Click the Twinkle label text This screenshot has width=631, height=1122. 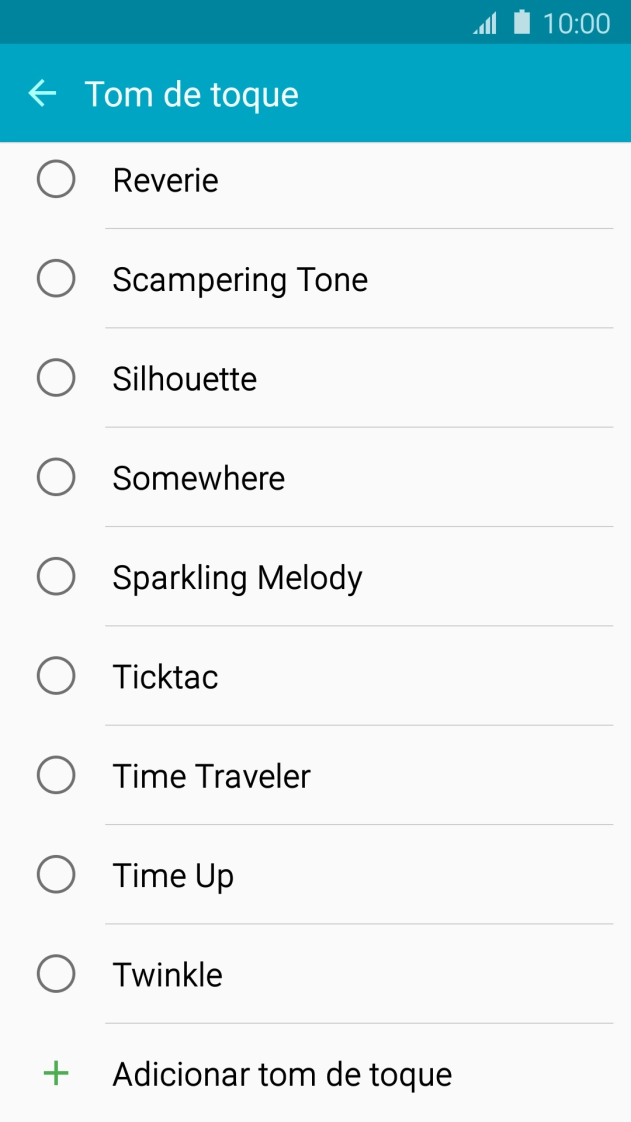(166, 974)
